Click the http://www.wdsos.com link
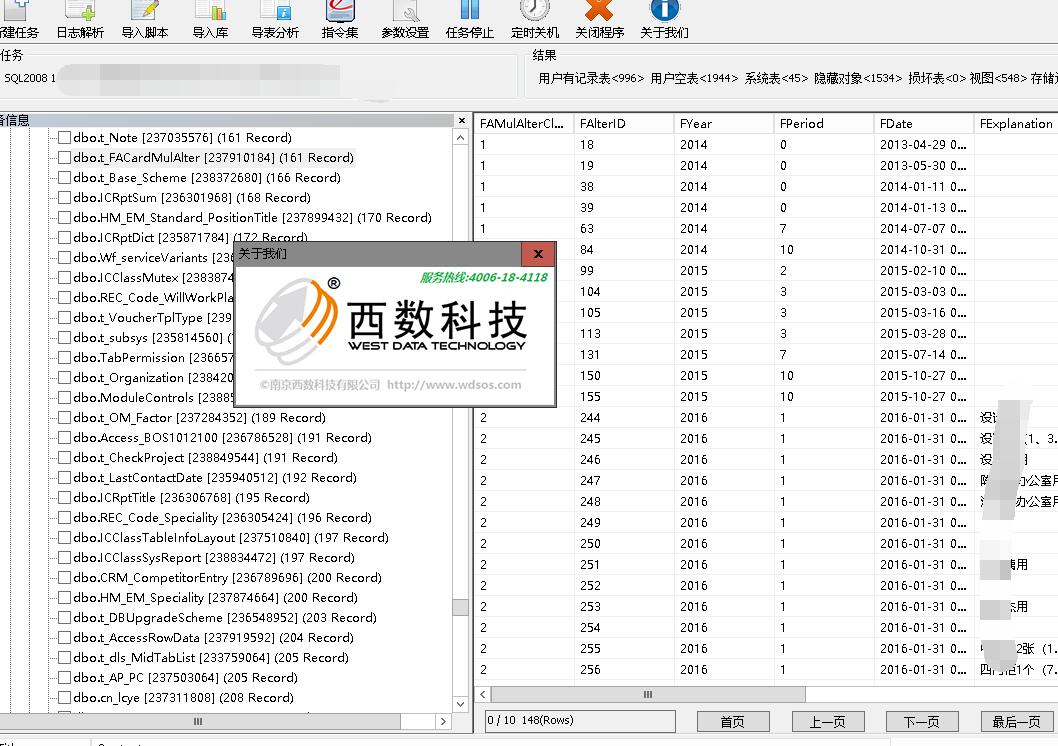The height and width of the screenshot is (746, 1058). tap(454, 384)
